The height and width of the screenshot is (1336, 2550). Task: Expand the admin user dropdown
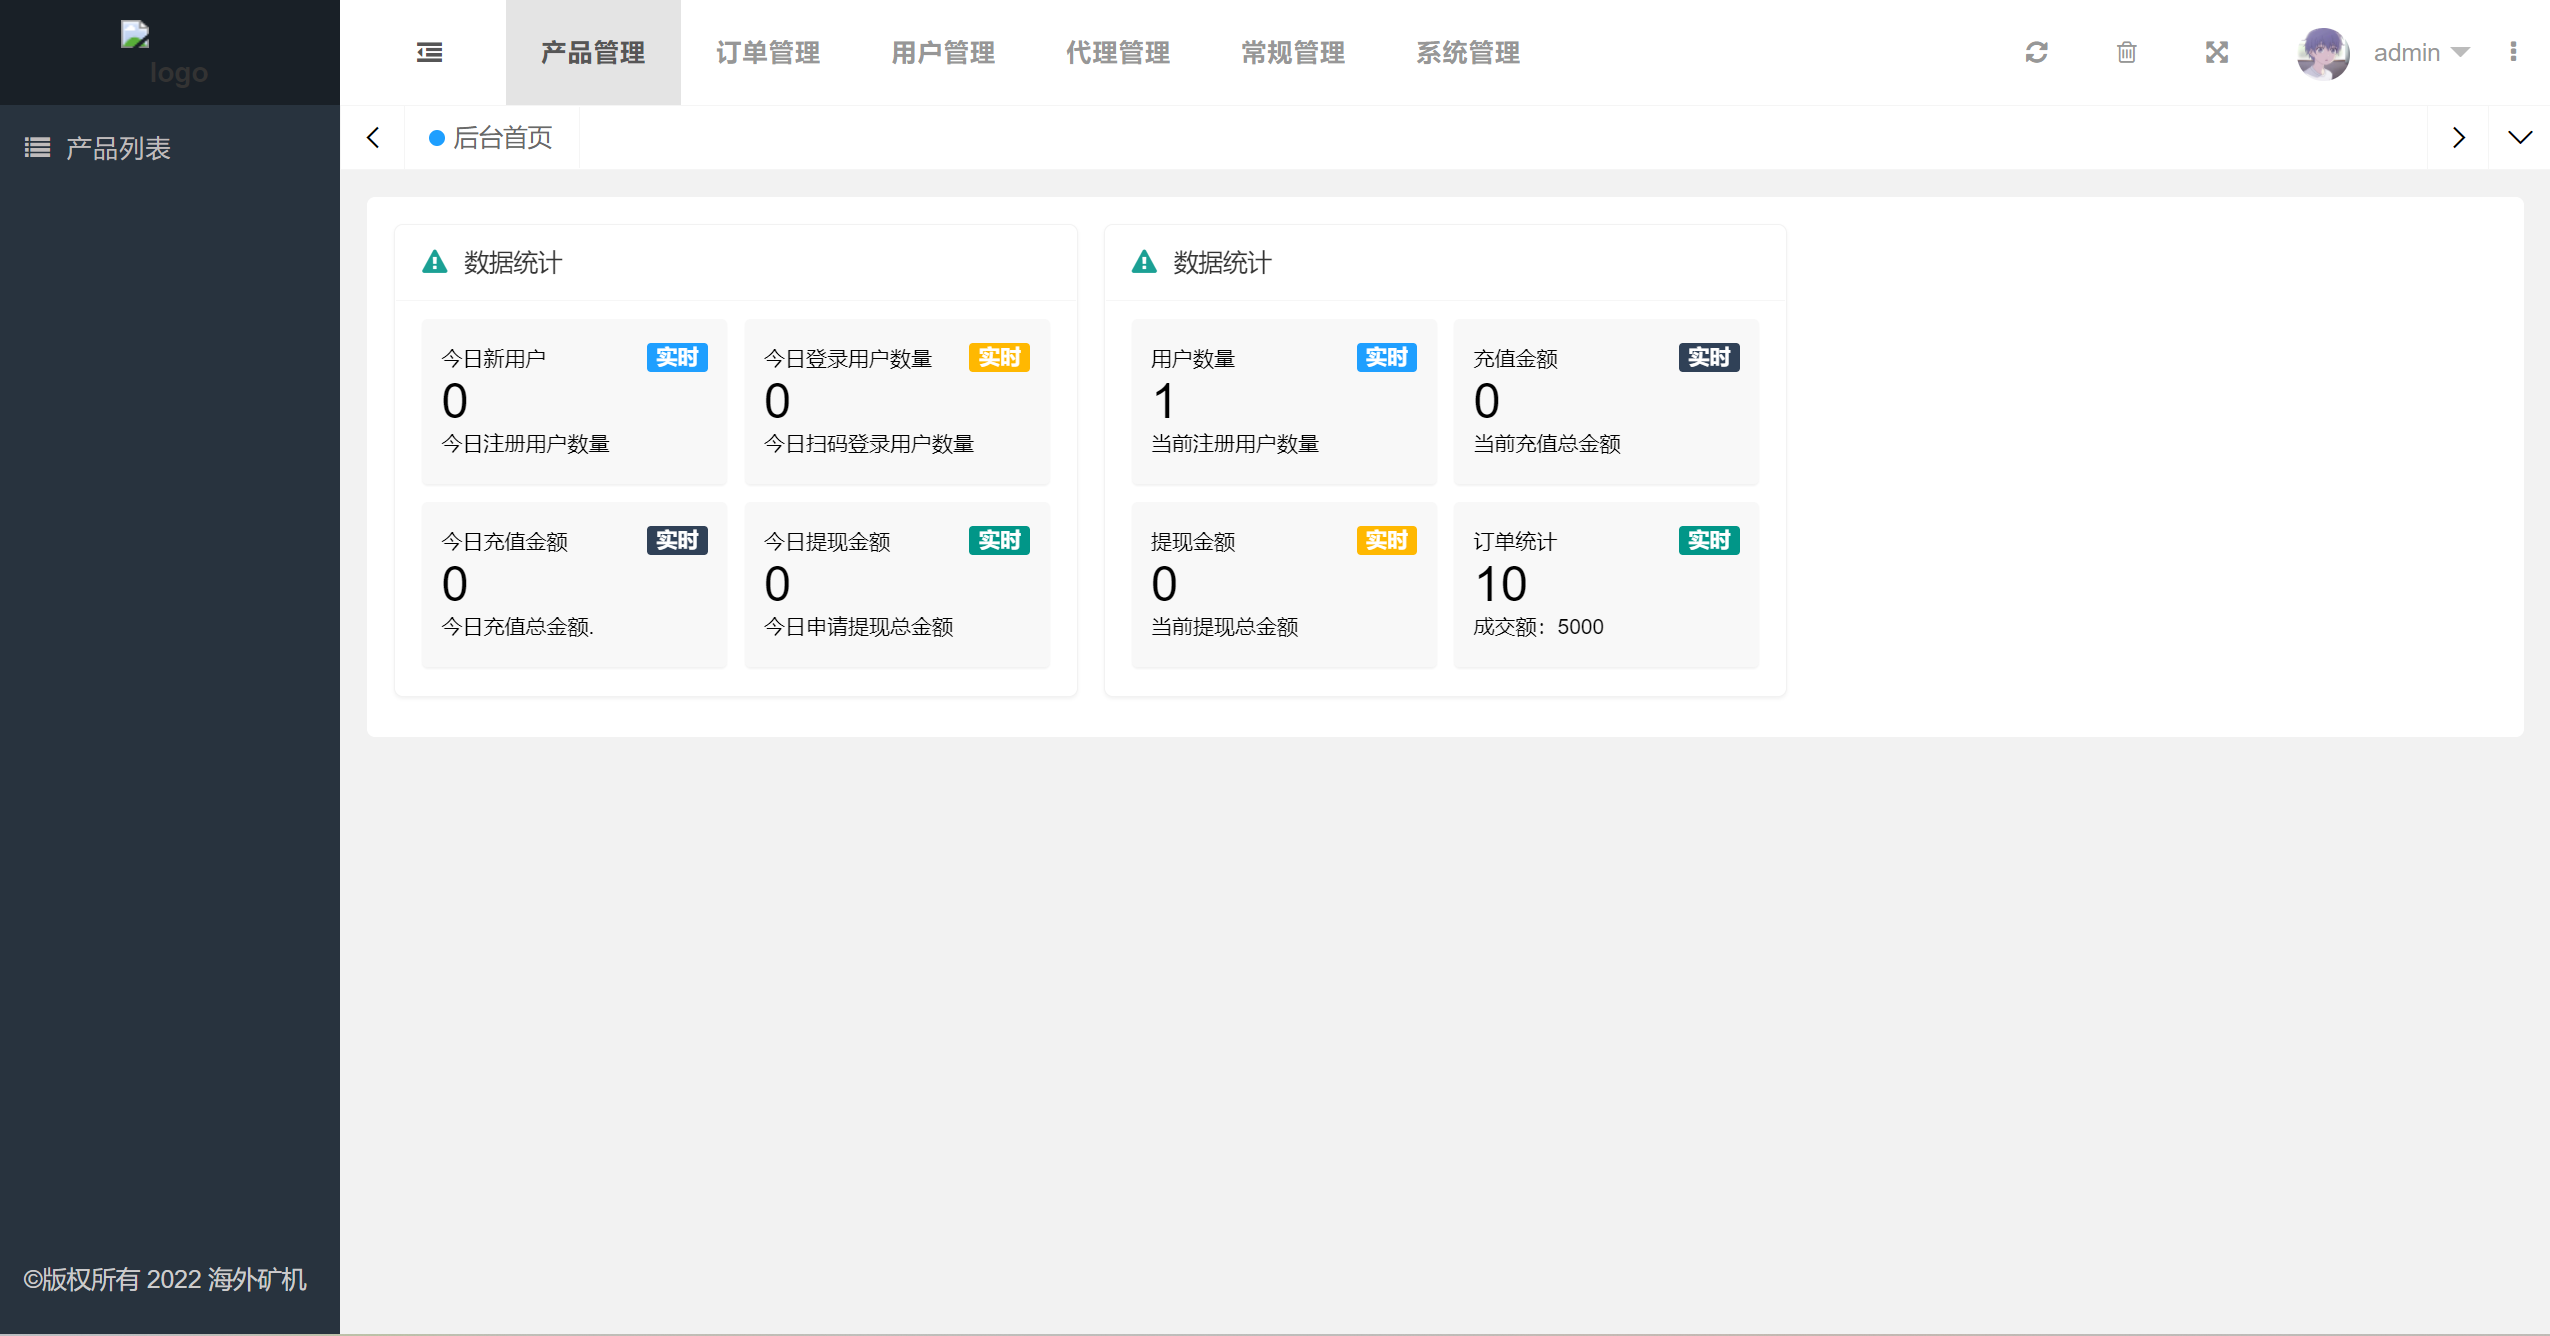(2460, 52)
